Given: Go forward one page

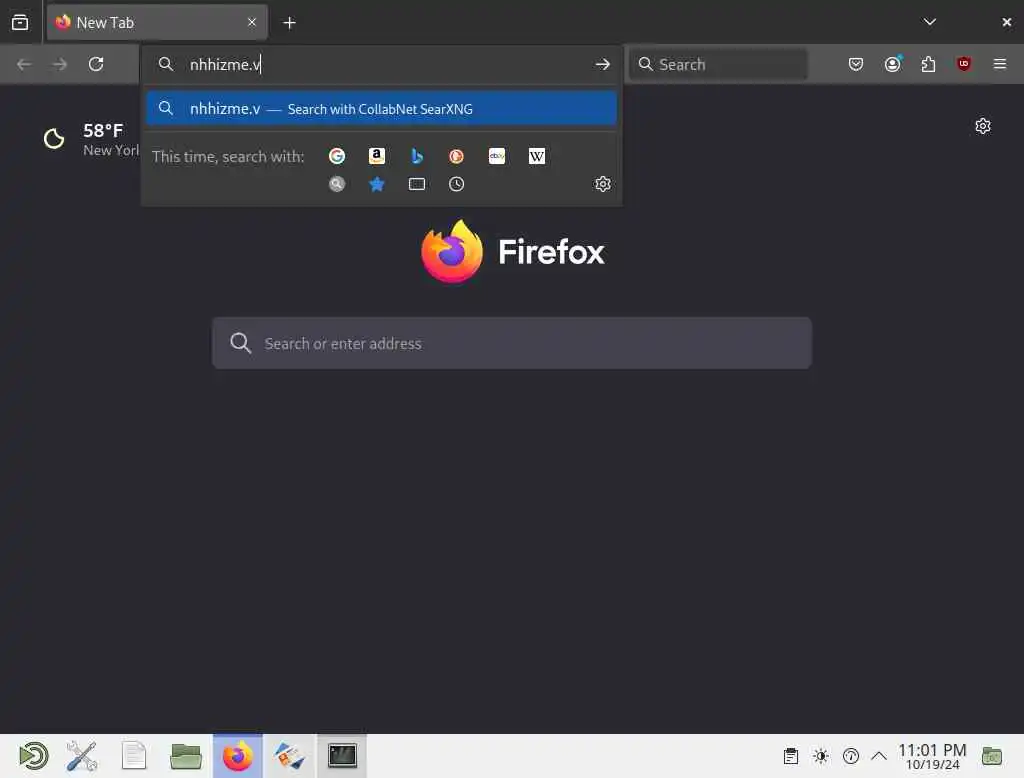Looking at the screenshot, I should click(59, 64).
